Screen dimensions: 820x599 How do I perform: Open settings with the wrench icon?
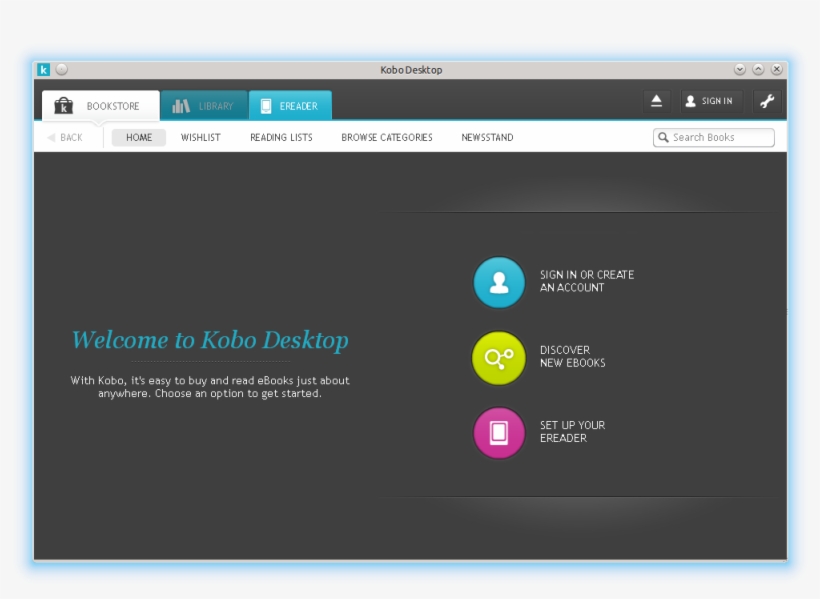pyautogui.click(x=767, y=101)
